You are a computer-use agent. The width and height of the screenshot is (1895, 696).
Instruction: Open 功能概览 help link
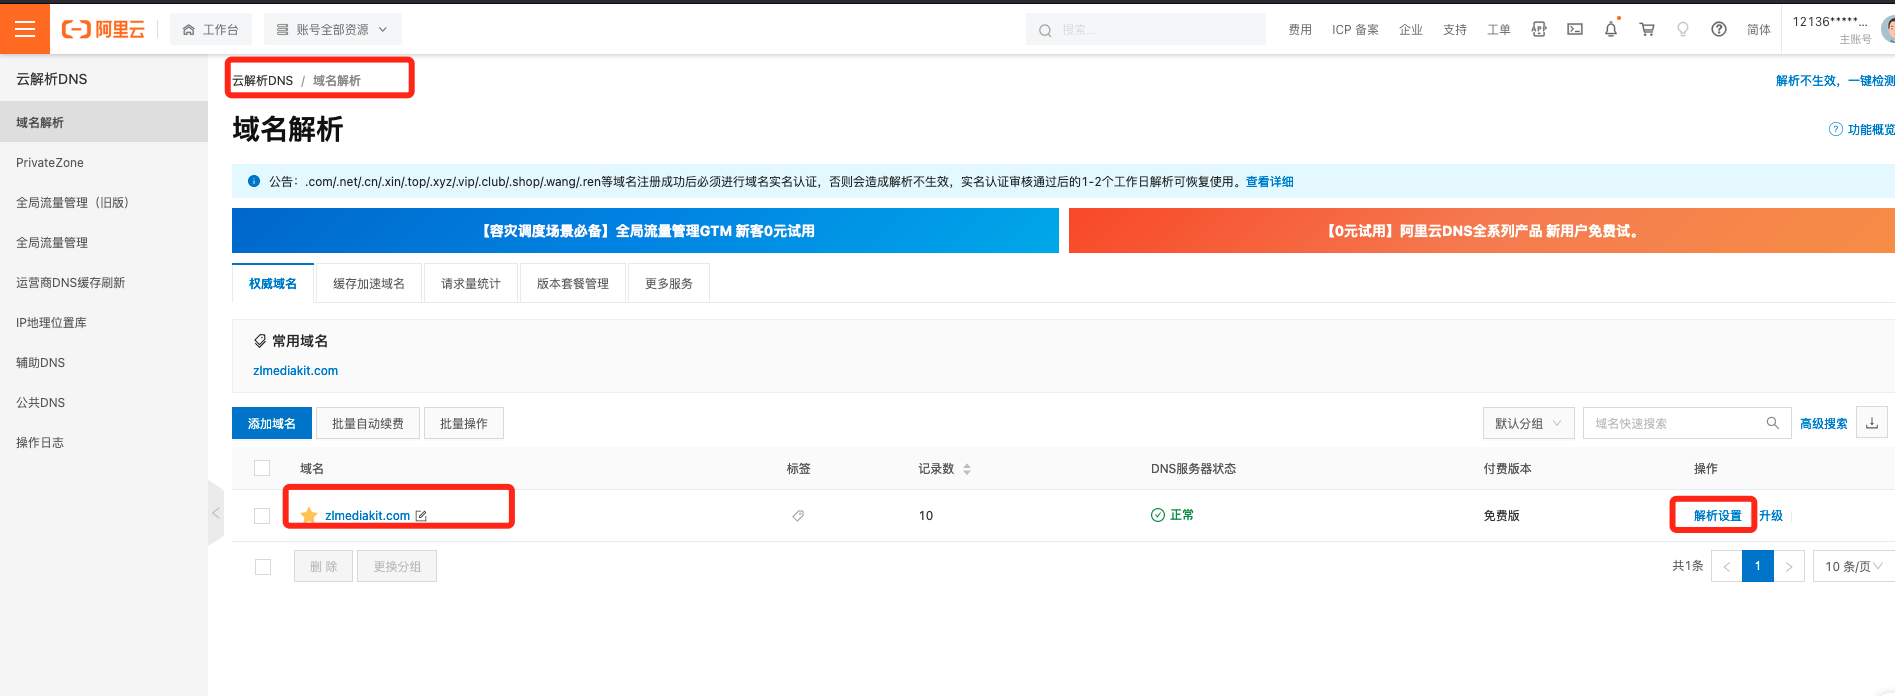pos(1862,130)
